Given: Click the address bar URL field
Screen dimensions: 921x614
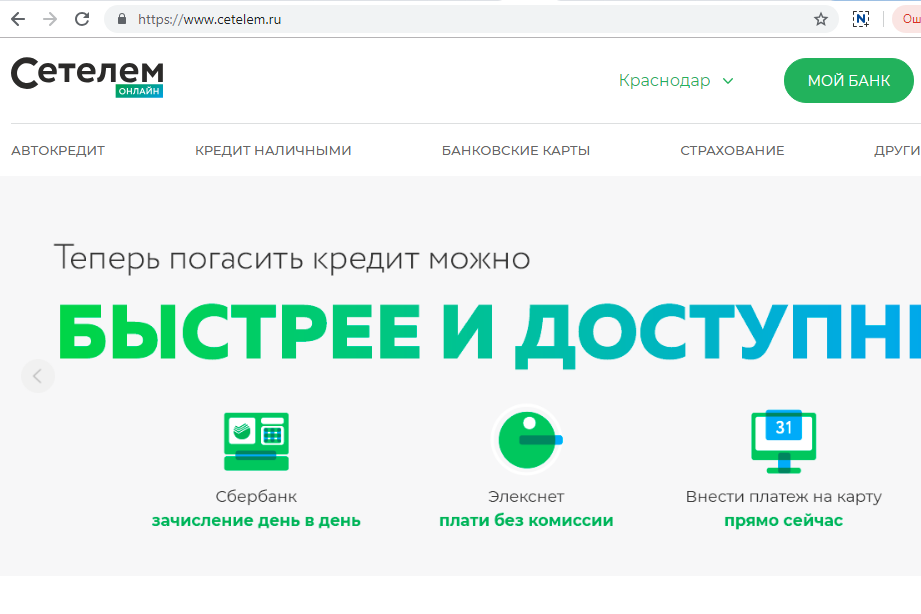Looking at the screenshot, I should 470,19.
